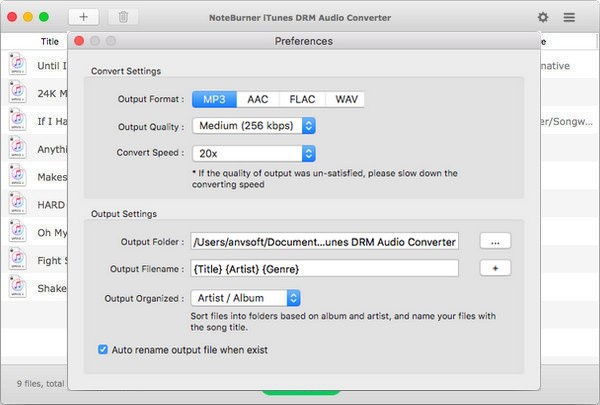
Task: Click music file icon beside Fight
Action: click(x=18, y=259)
